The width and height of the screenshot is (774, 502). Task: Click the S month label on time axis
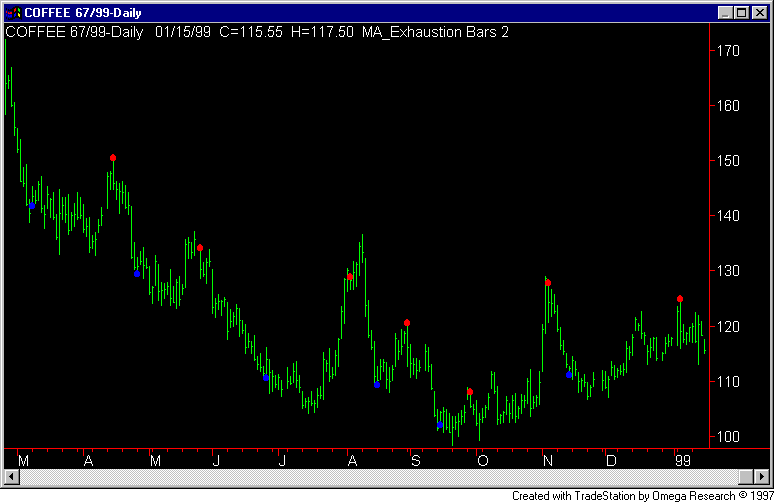pyautogui.click(x=416, y=461)
